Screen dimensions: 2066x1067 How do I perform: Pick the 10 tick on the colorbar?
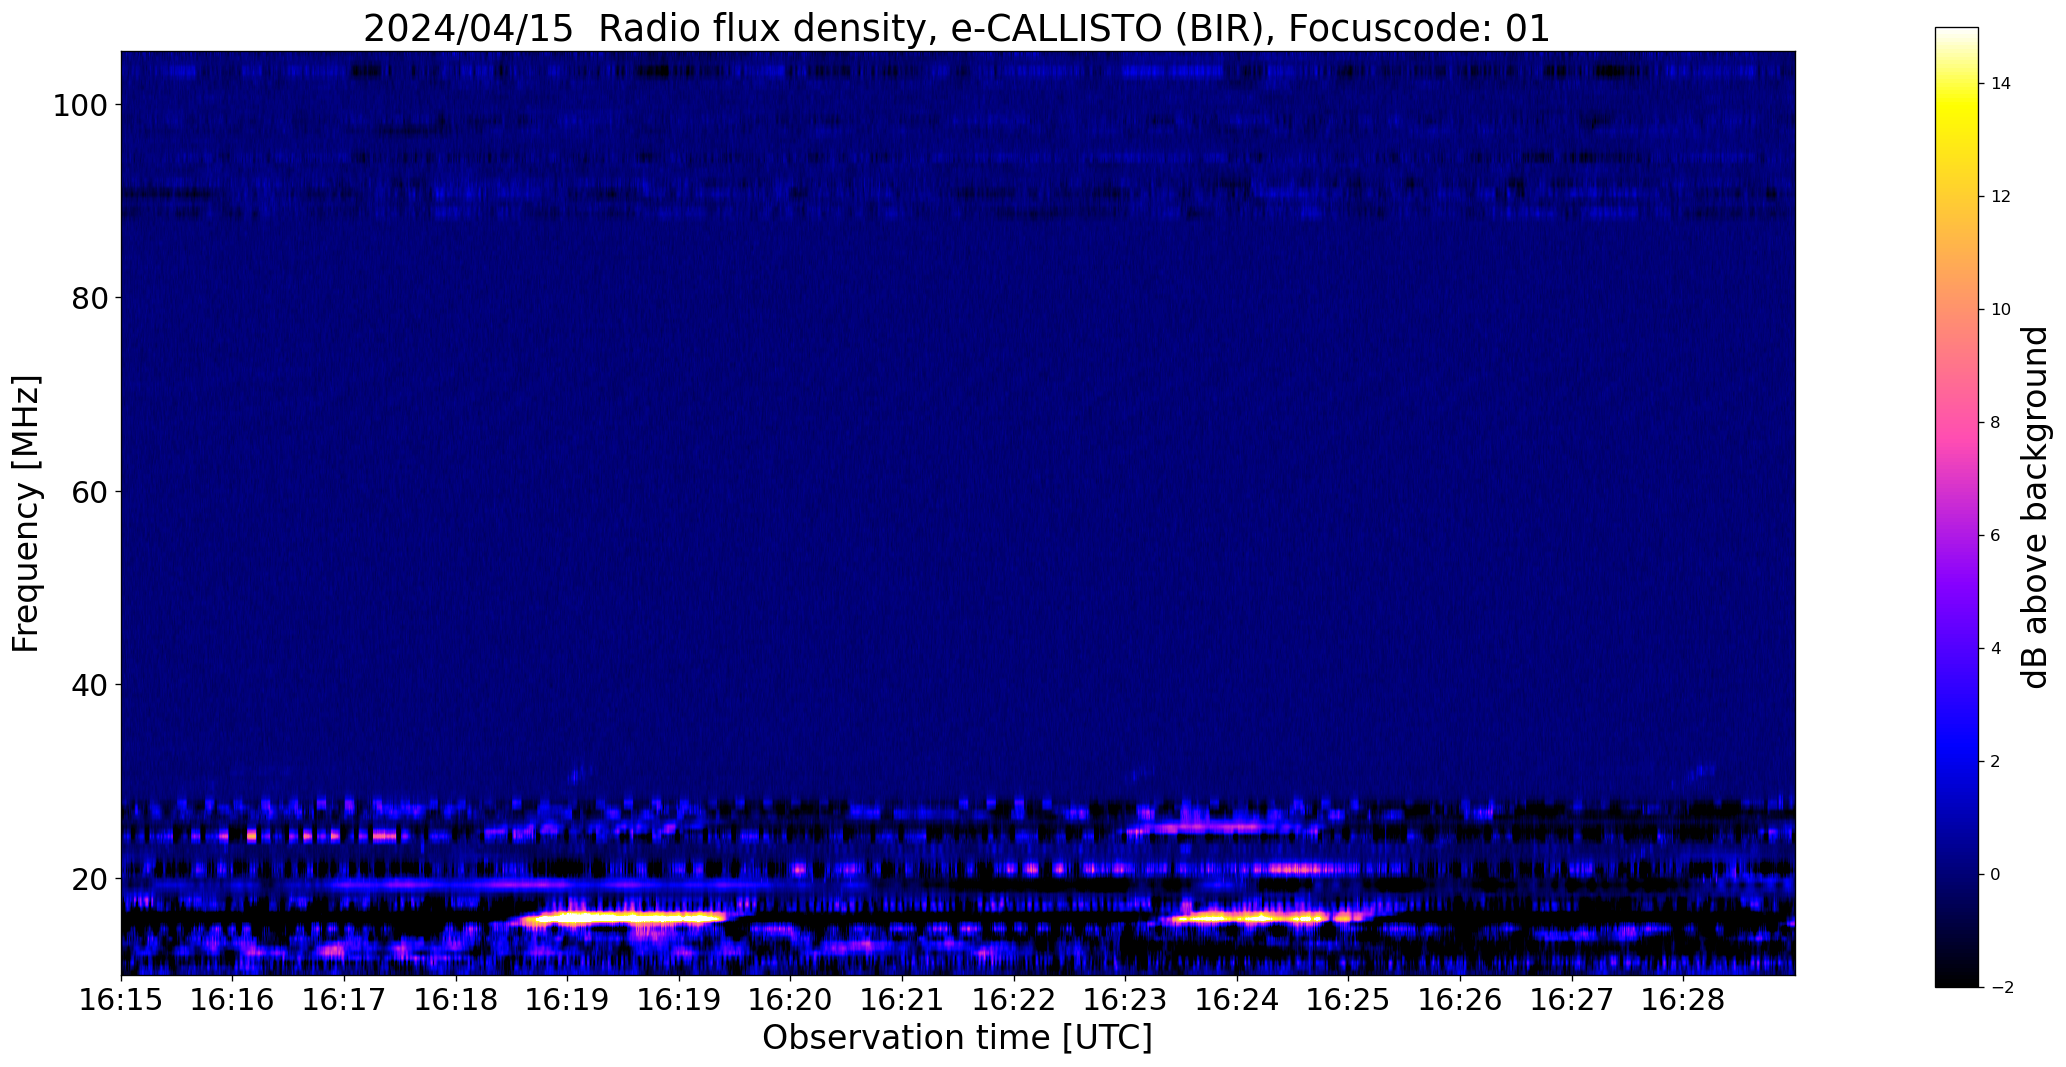click(x=2001, y=310)
